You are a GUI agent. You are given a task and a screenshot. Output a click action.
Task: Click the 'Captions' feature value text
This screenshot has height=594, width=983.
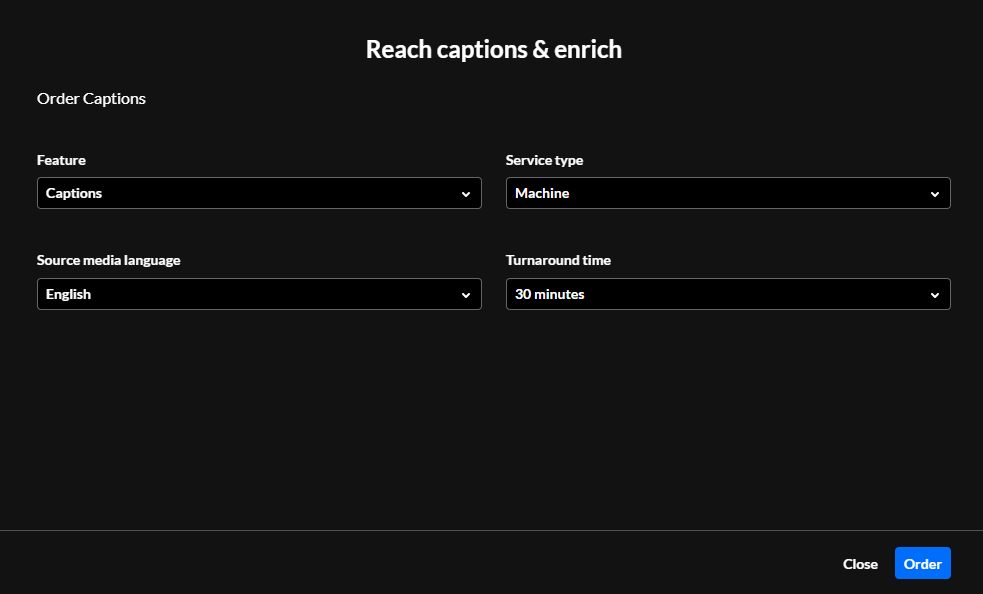click(x=74, y=193)
